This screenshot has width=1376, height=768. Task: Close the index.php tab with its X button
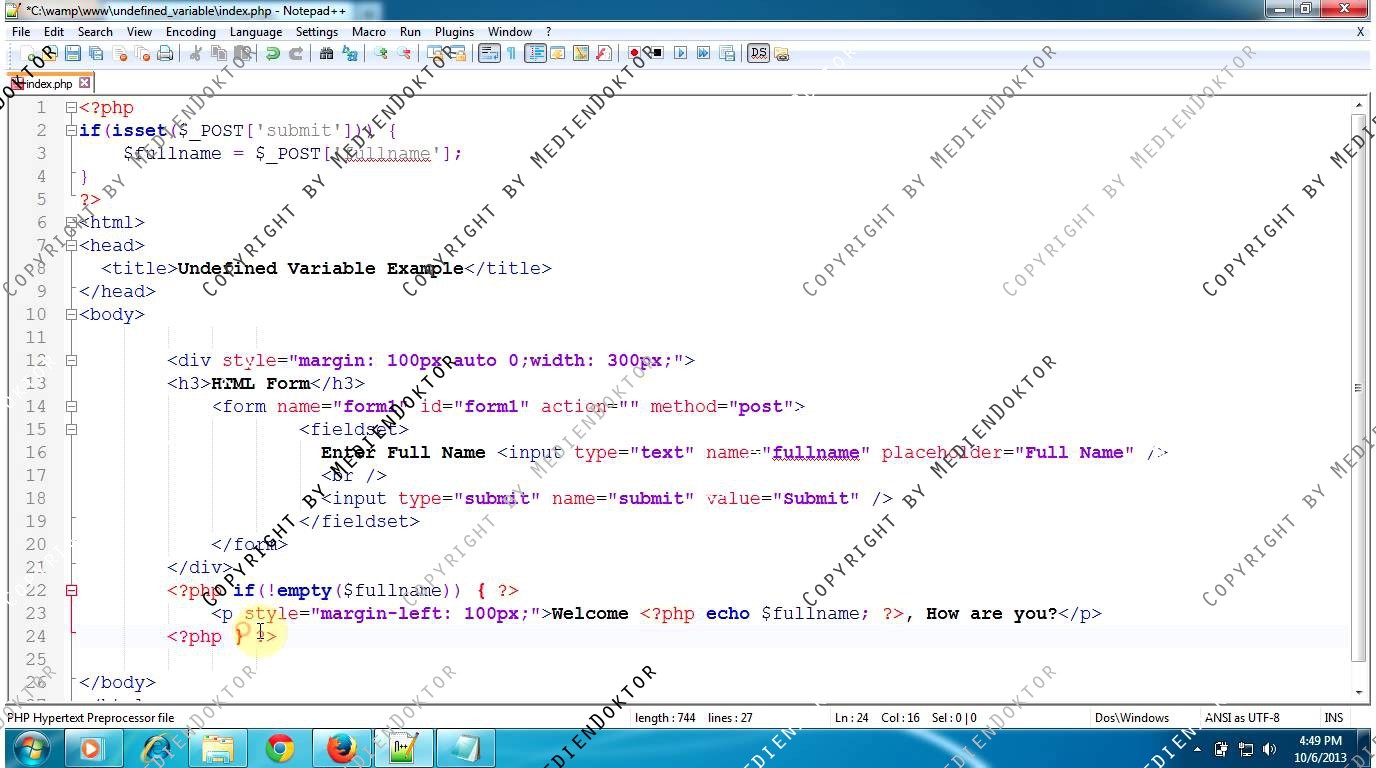click(85, 83)
